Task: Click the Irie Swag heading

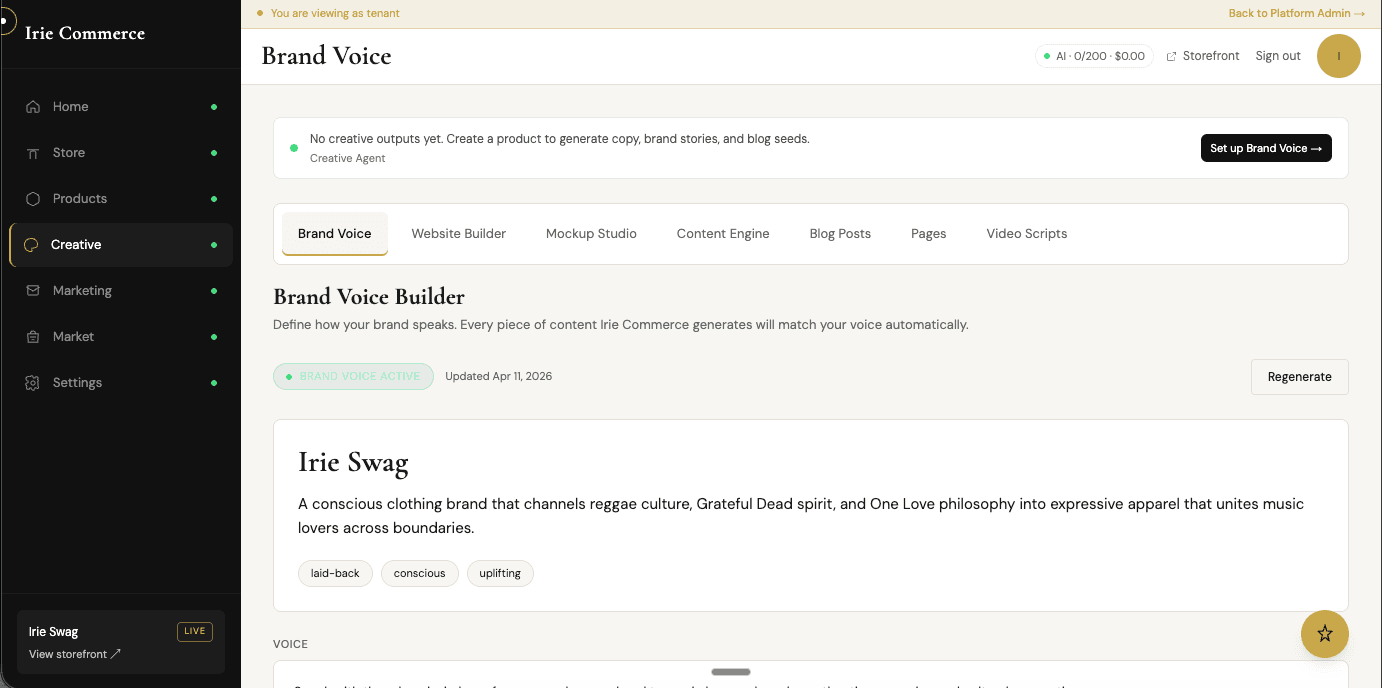Action: coord(353,462)
